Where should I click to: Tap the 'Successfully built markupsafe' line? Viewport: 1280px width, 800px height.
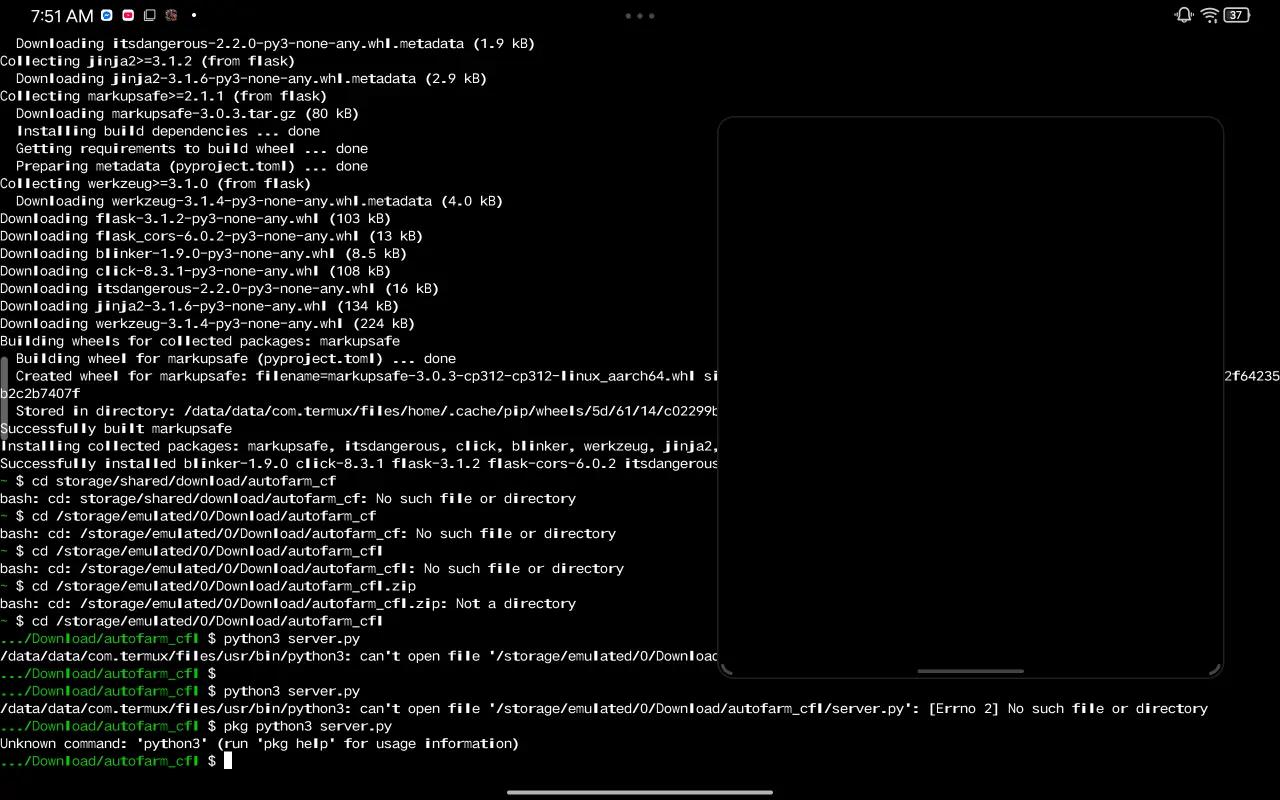click(116, 429)
